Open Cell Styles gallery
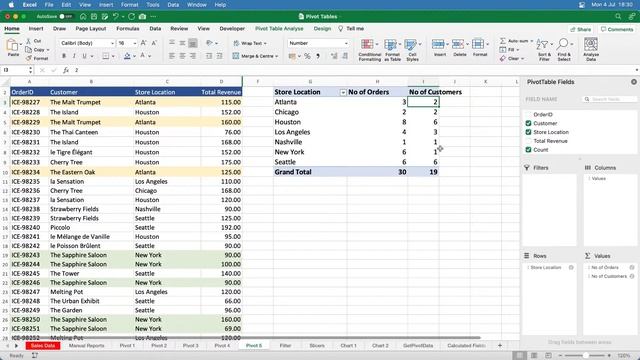 pos(410,44)
